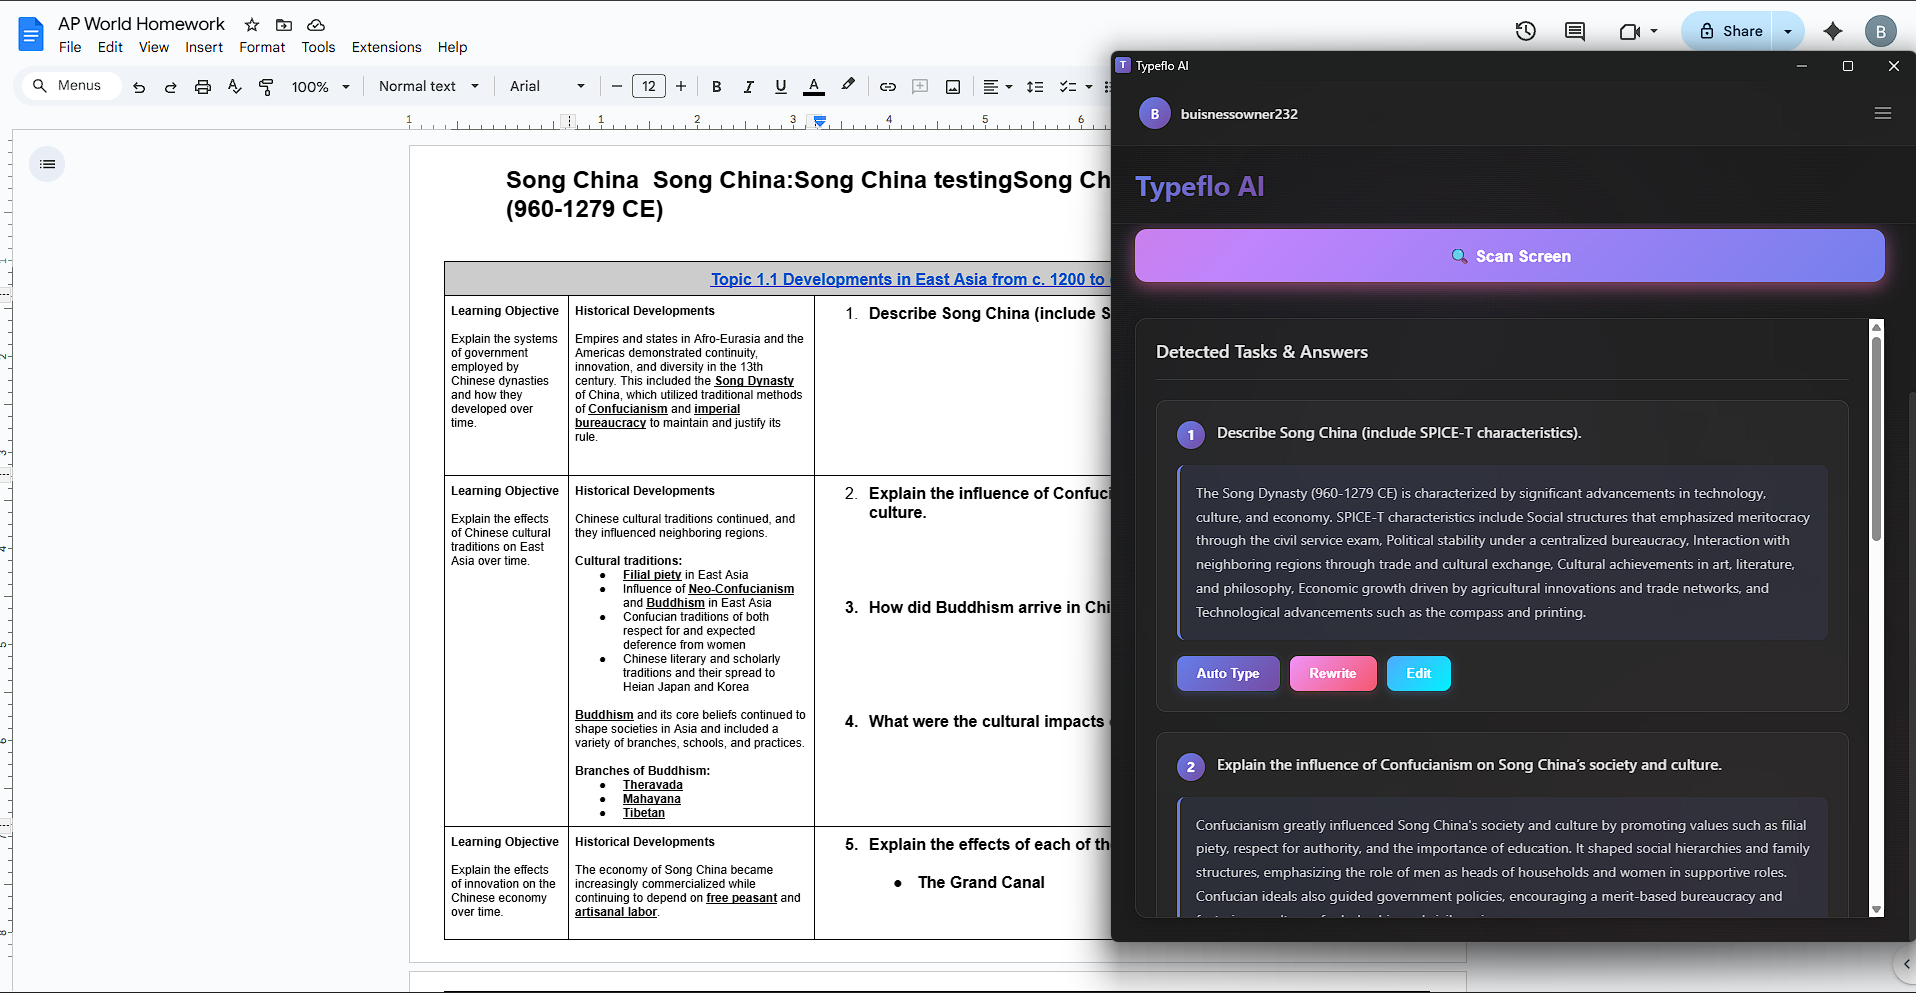
Task: Toggle bold formatting
Action: [716, 87]
